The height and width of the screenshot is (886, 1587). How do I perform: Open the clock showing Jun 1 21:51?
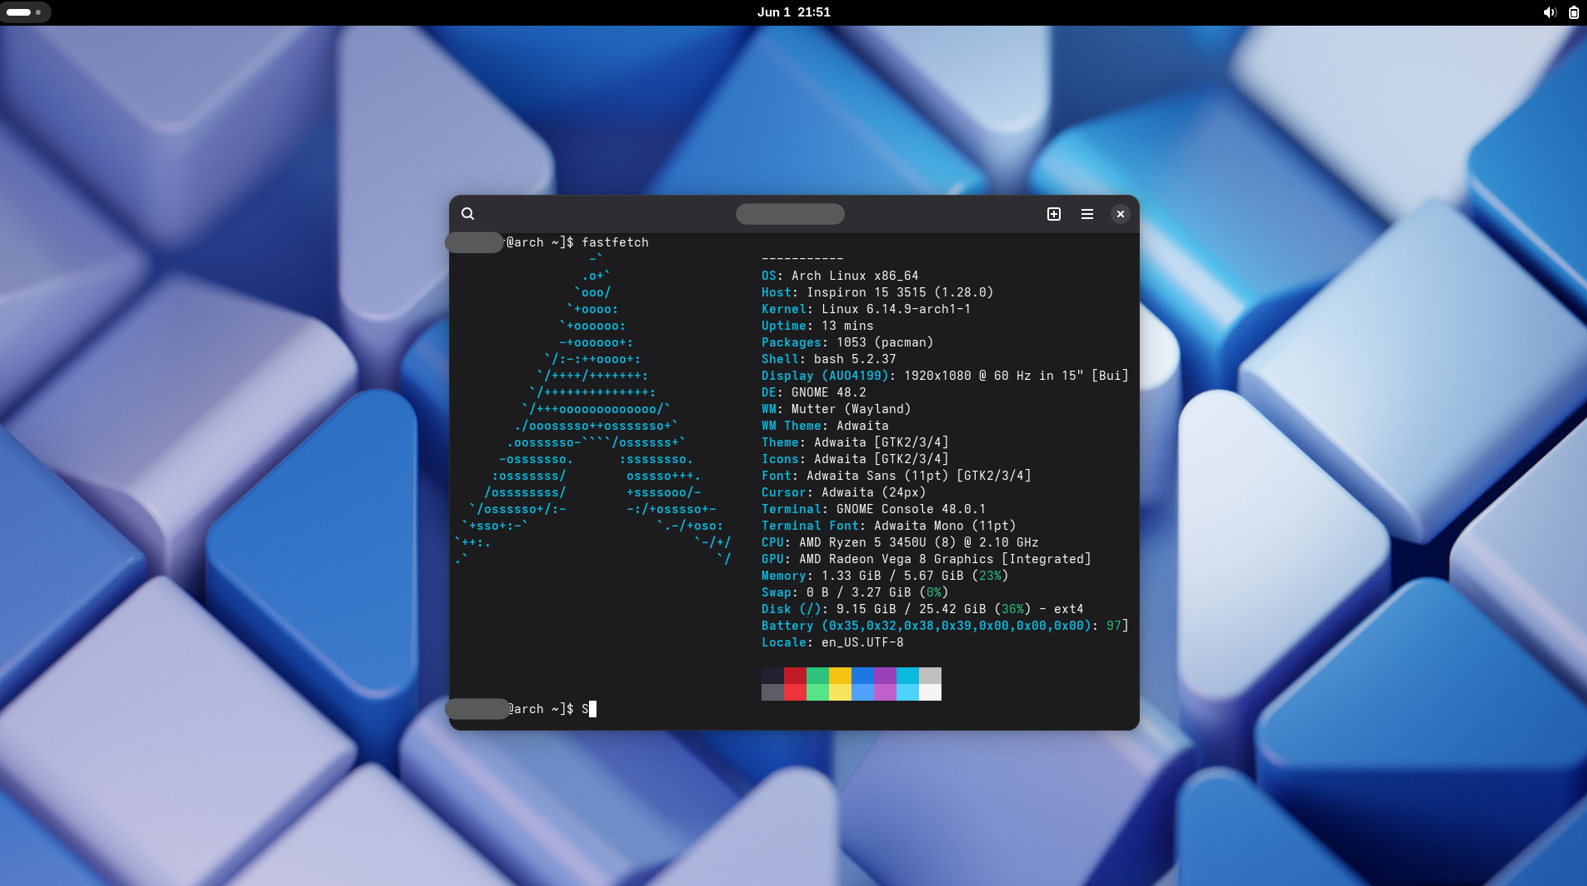(793, 13)
